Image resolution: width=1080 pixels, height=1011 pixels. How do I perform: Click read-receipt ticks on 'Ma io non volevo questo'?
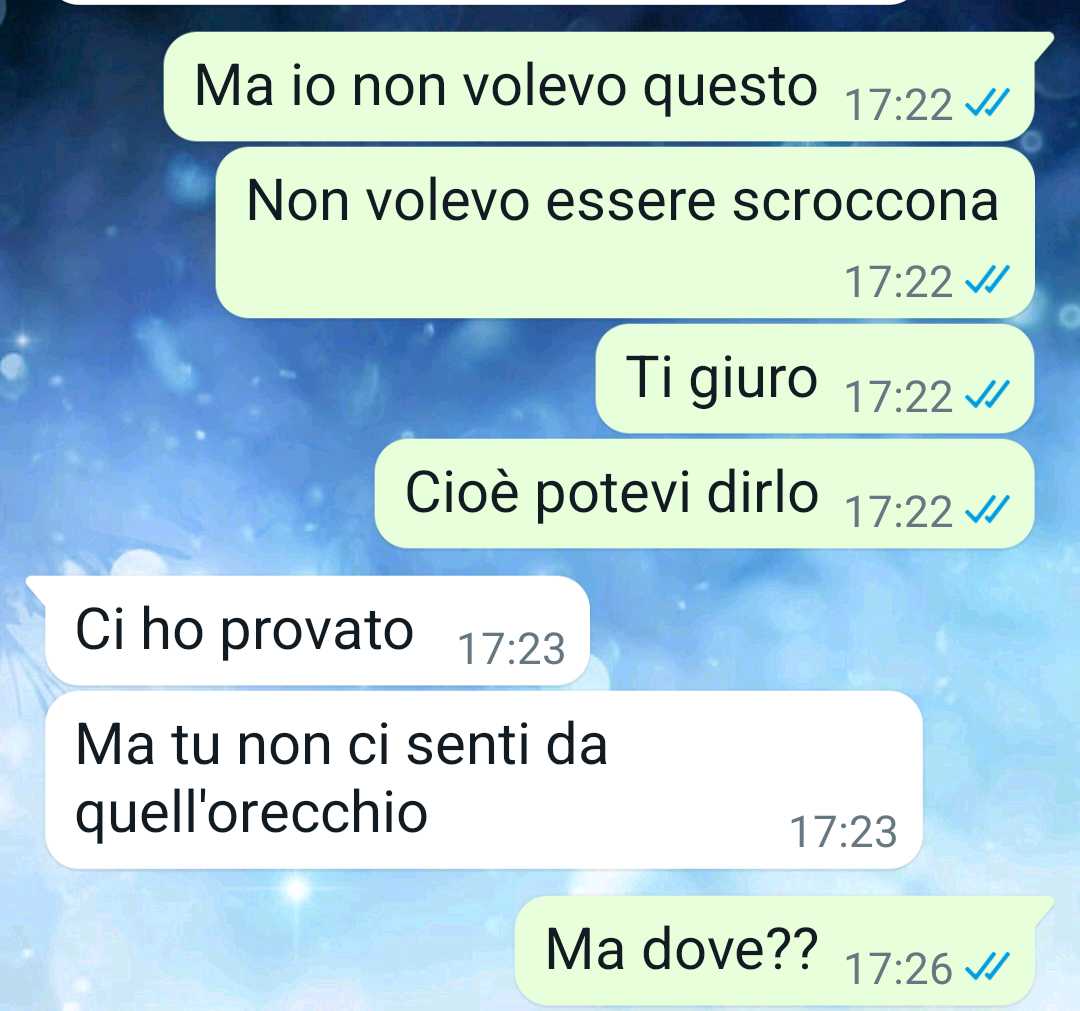tap(987, 104)
